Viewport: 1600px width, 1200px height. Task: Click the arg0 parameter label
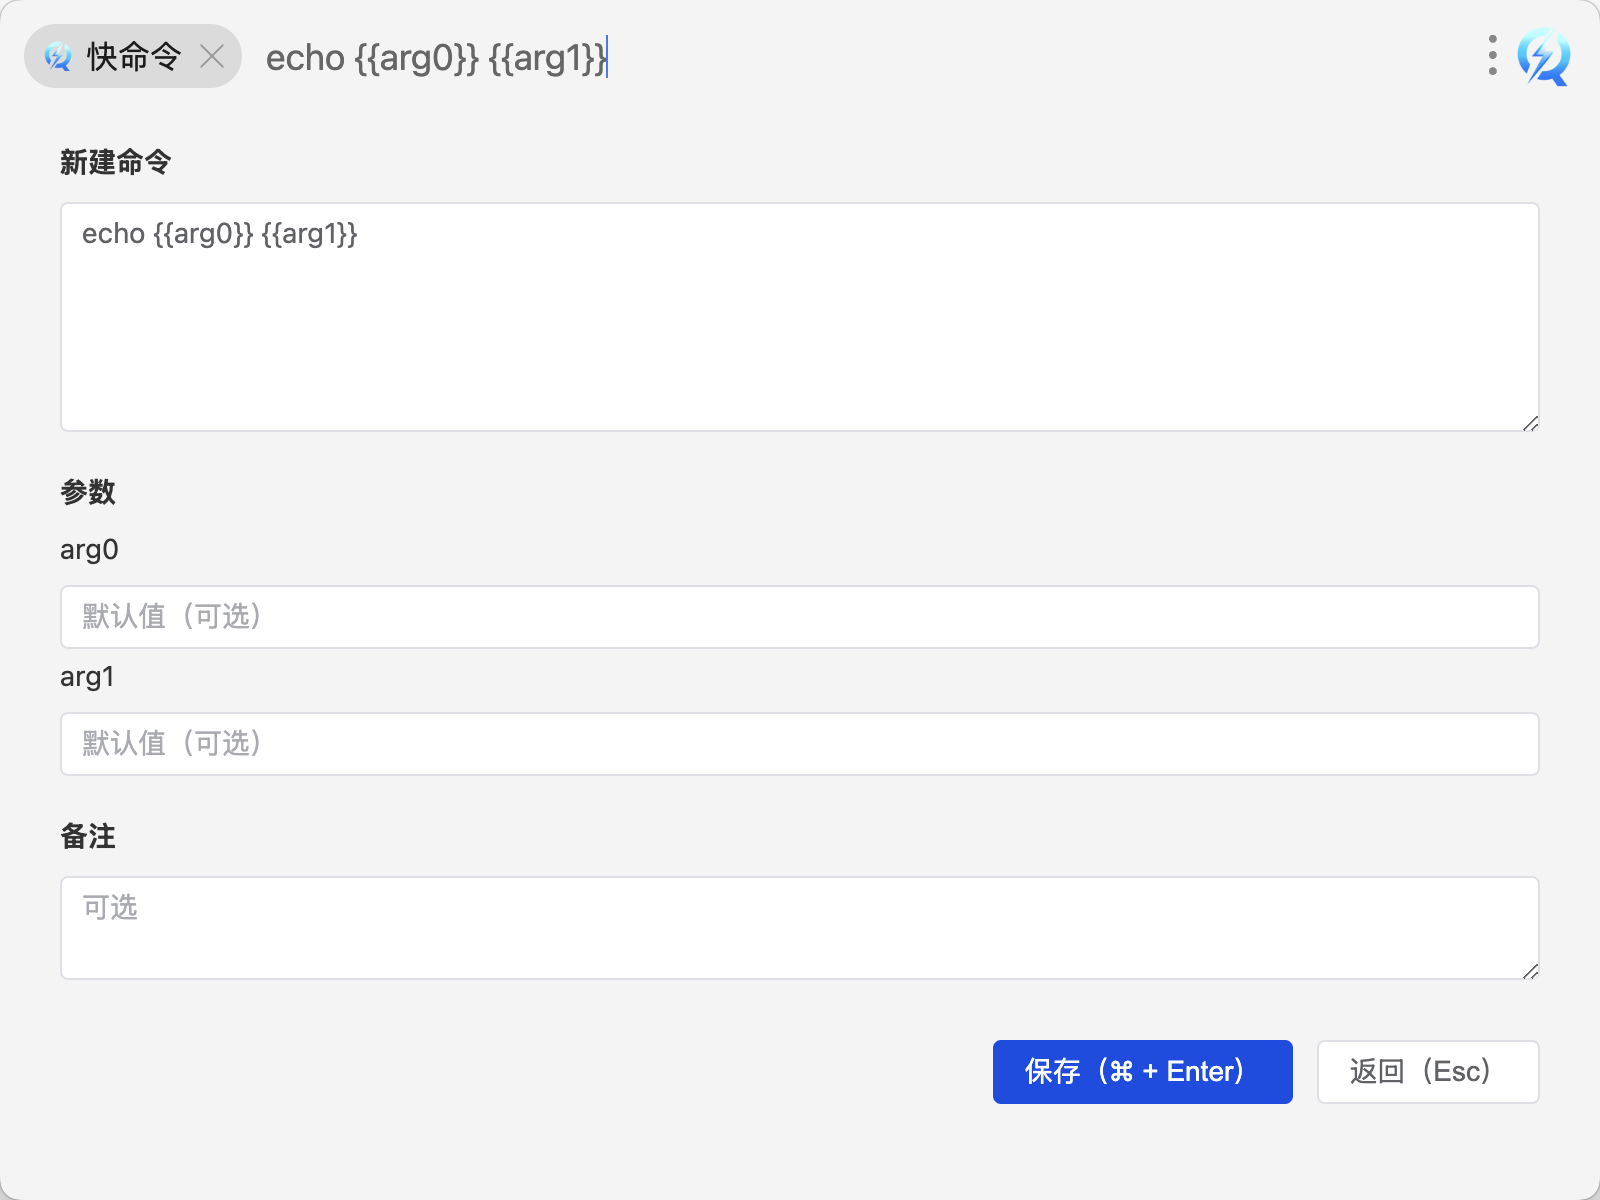[89, 550]
